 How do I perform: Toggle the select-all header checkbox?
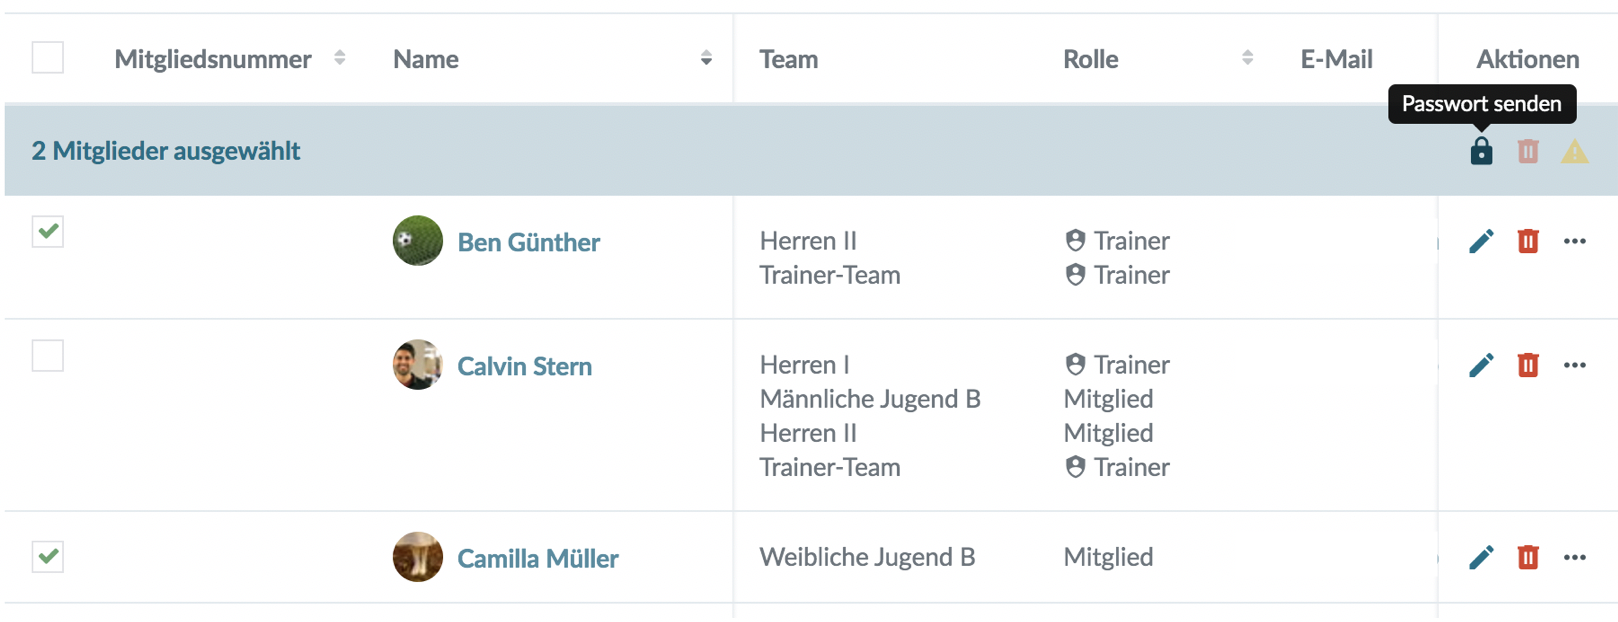tap(48, 58)
